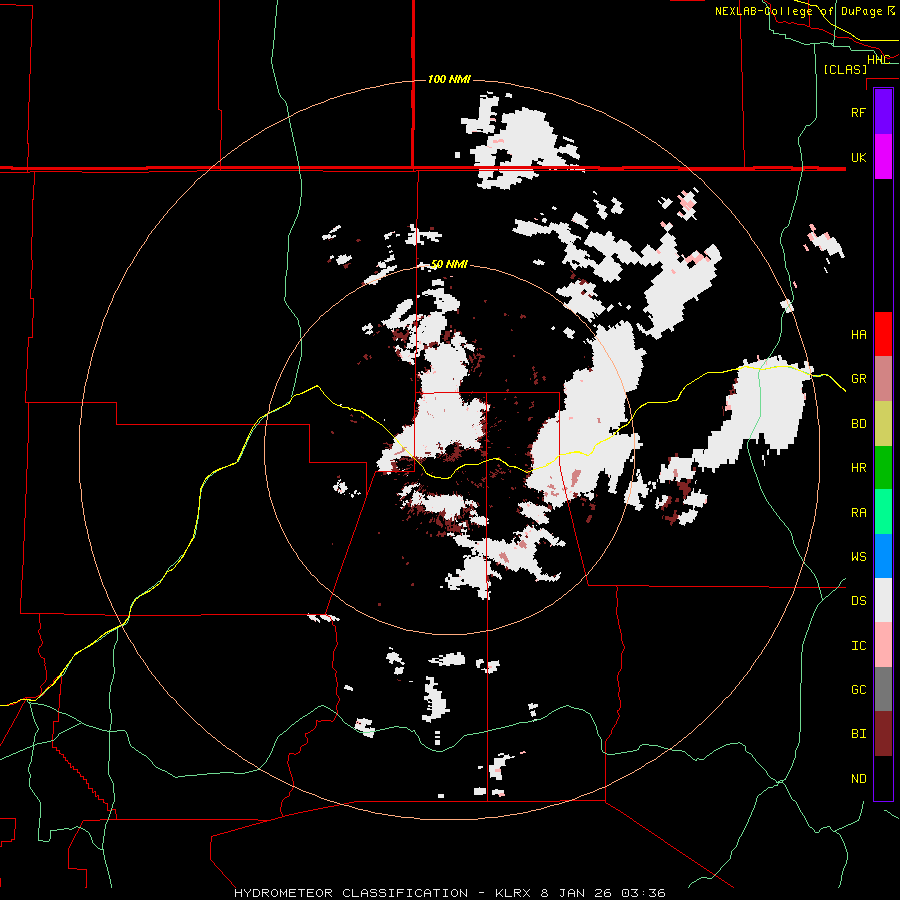Click the light pink IC legend swatch

[x=883, y=645]
